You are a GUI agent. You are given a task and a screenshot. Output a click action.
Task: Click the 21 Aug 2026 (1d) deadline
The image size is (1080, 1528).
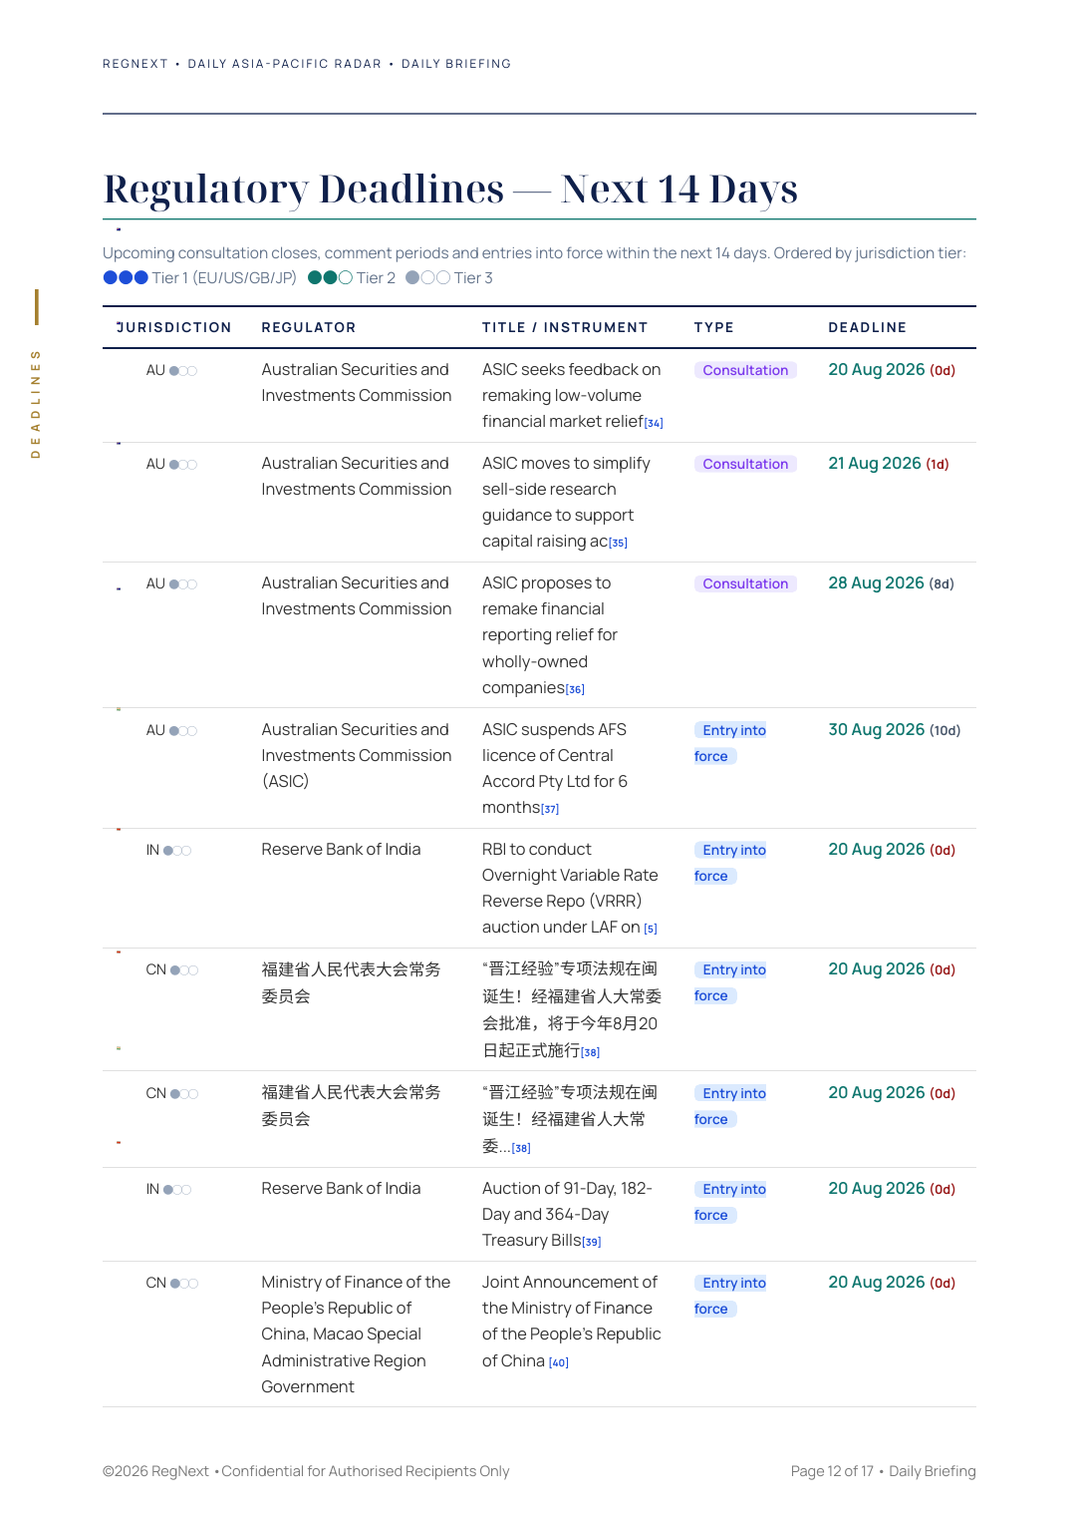[888, 464]
